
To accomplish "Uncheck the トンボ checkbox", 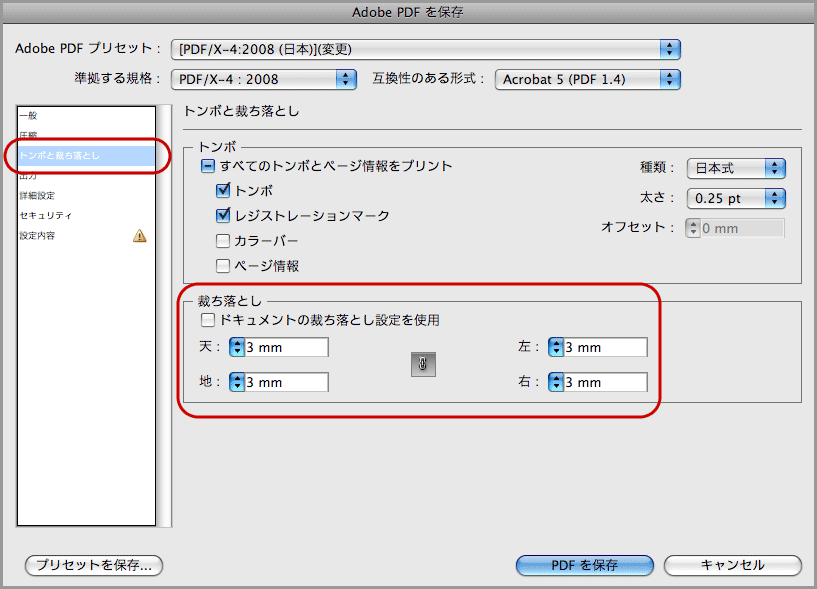I will click(223, 190).
